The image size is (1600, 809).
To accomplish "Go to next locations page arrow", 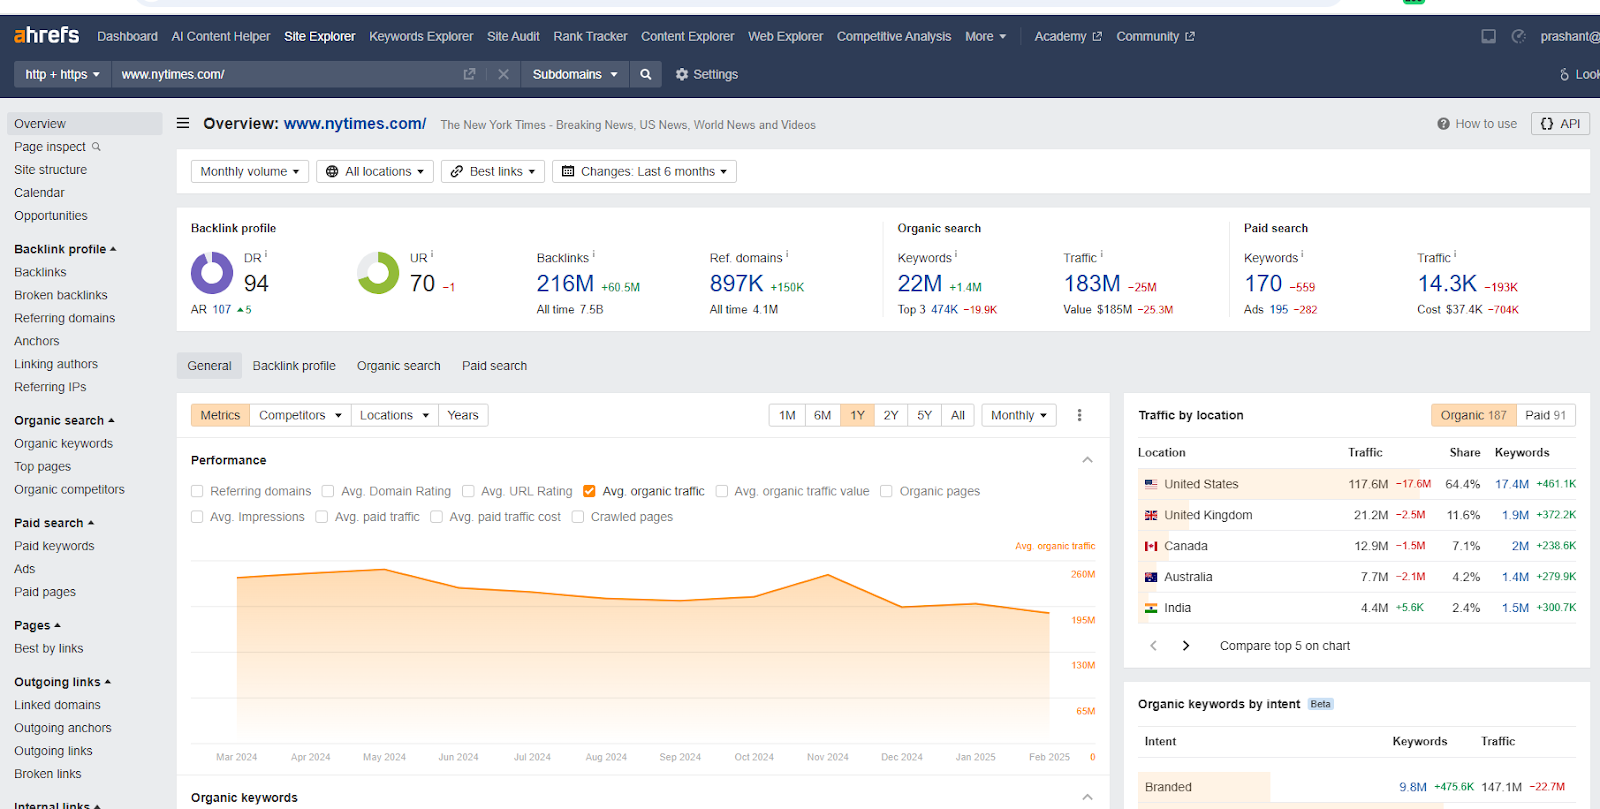I will [1186, 646].
